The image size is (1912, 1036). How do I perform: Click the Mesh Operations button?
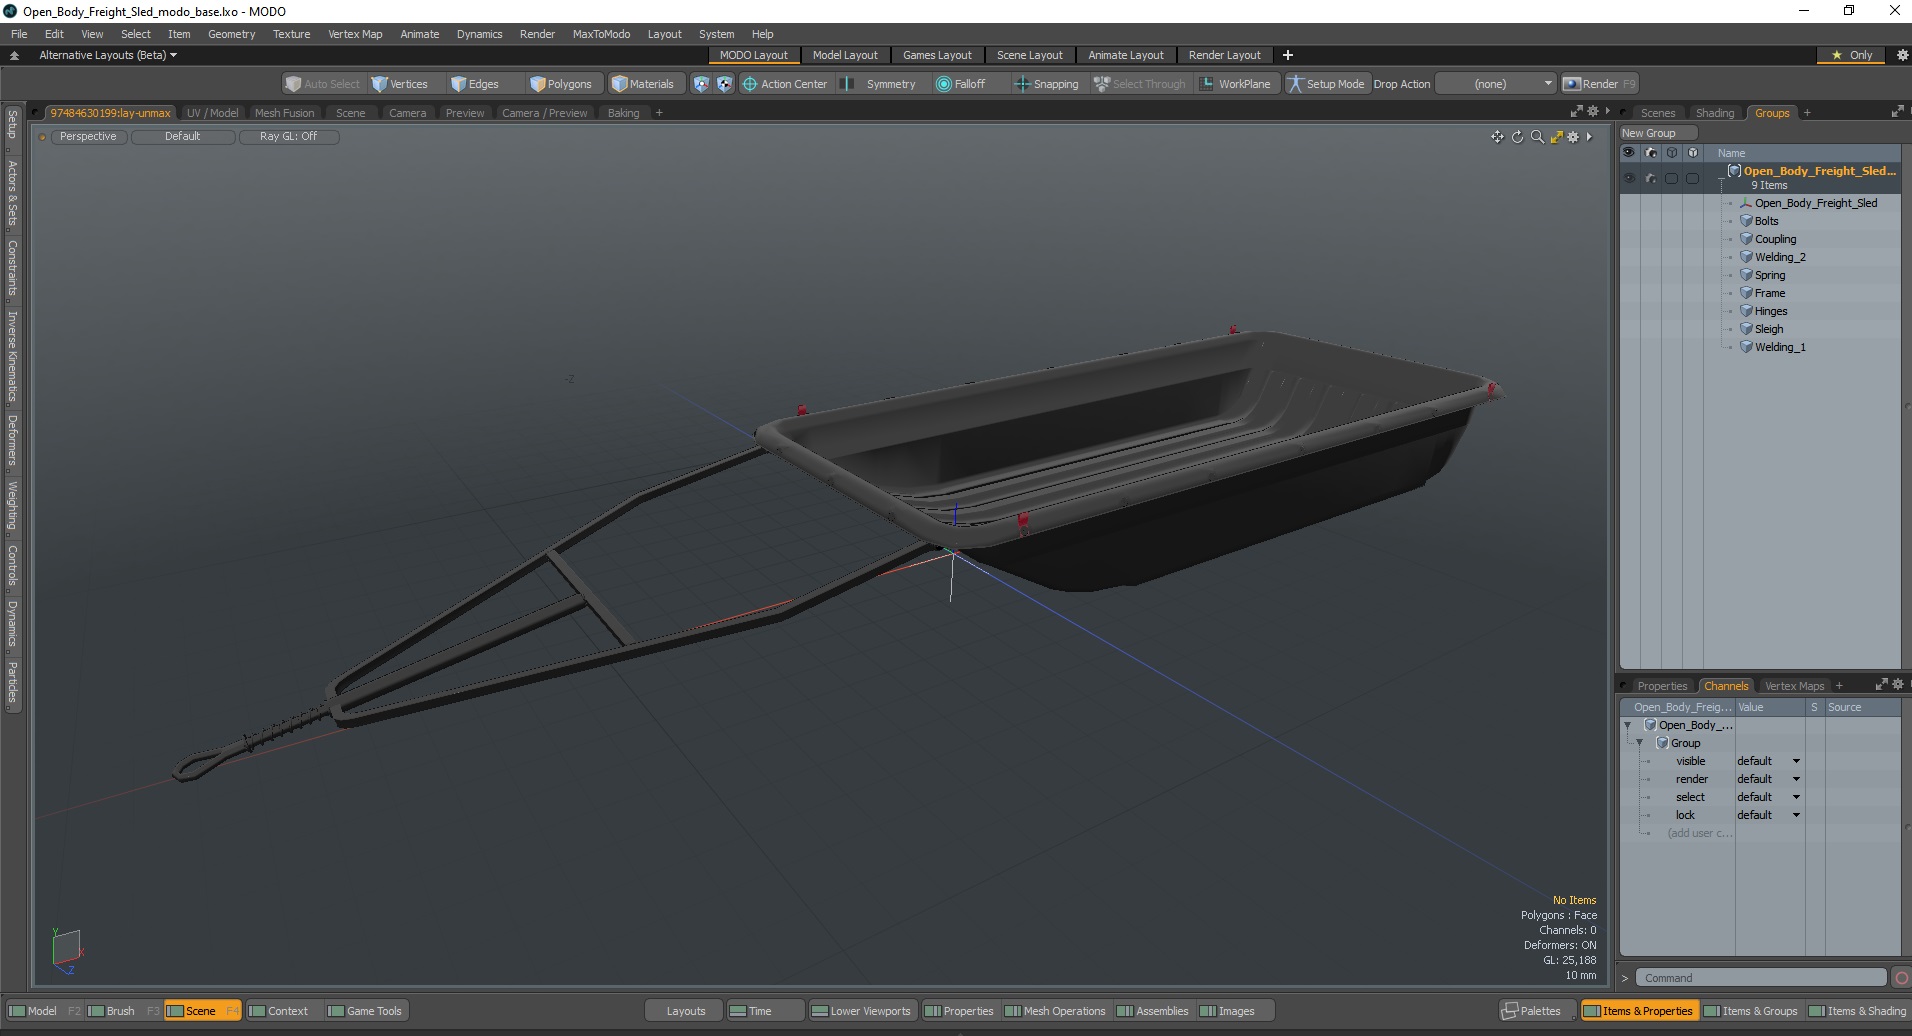pos(1054,1011)
